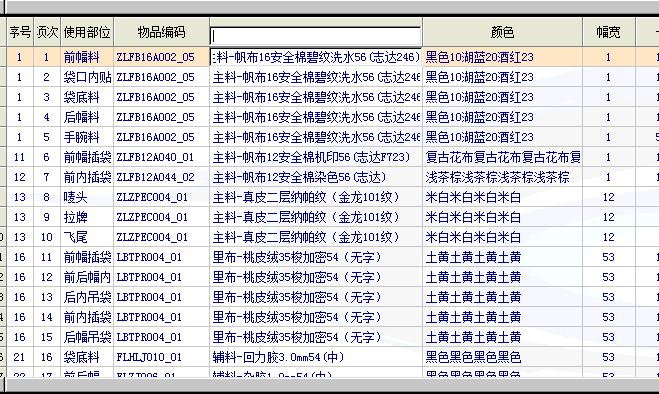Select 序号 11 in the 项次 6 row
This screenshot has height=394, width=659.
[20, 157]
